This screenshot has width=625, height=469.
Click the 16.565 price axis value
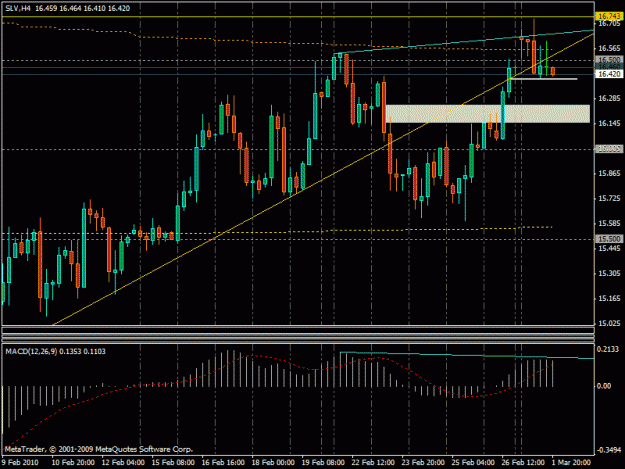tap(609, 48)
